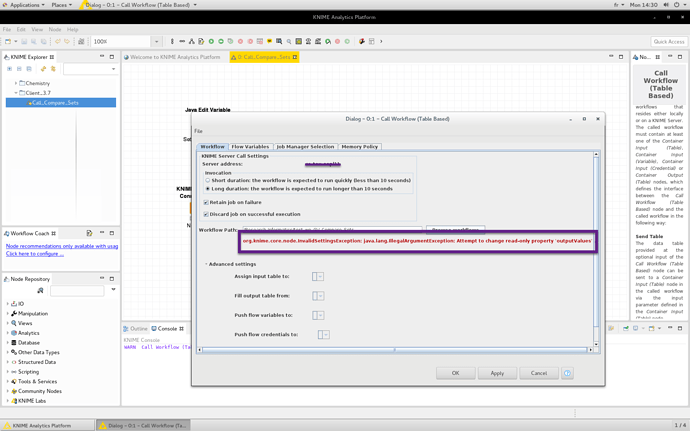Click the red cancel all nodes icon

point(250,41)
